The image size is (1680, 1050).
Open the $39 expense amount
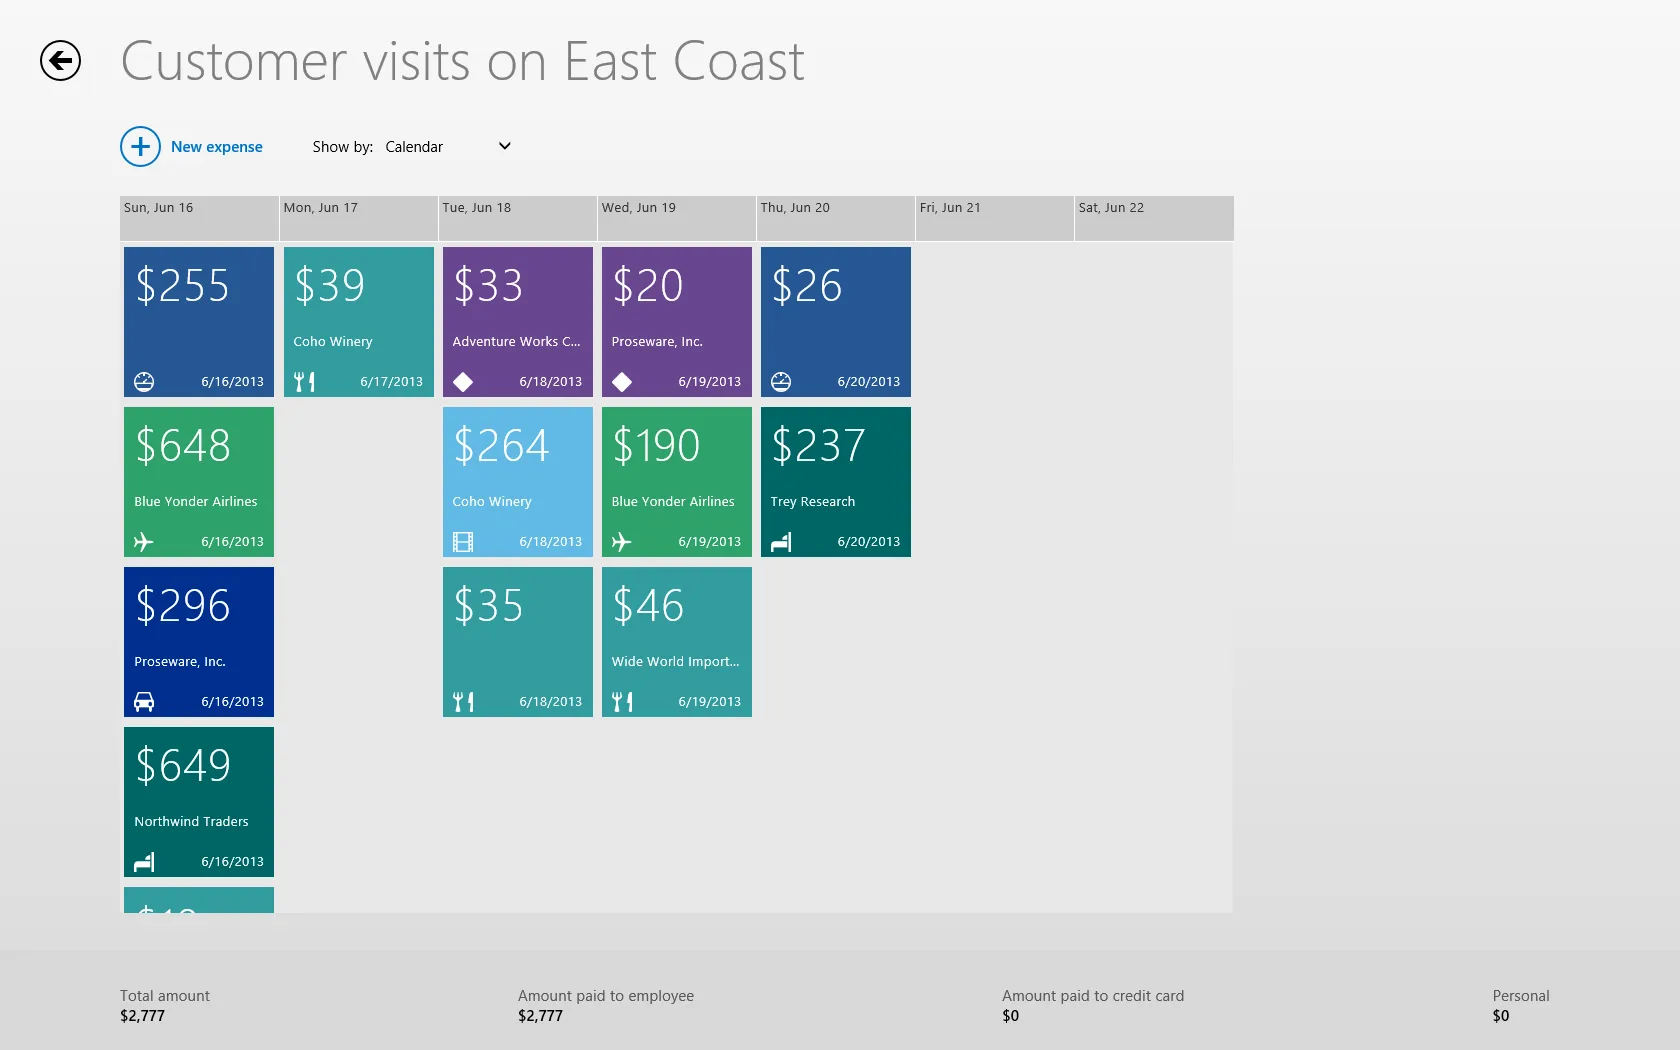point(329,286)
